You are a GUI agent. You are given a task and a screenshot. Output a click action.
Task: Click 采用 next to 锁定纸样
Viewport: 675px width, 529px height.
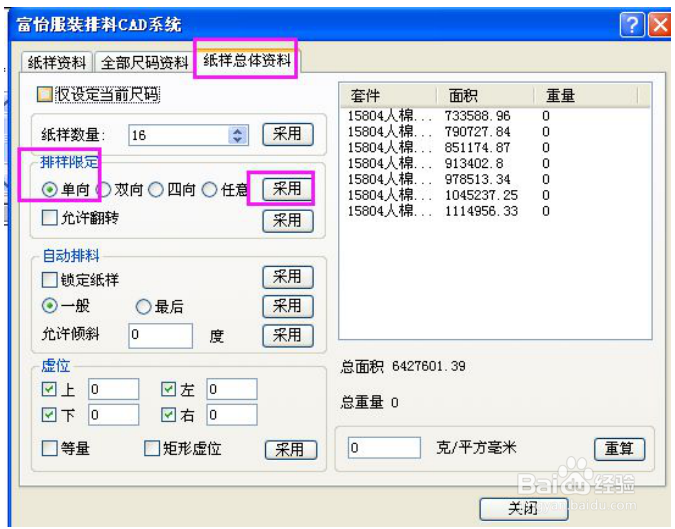tap(288, 277)
